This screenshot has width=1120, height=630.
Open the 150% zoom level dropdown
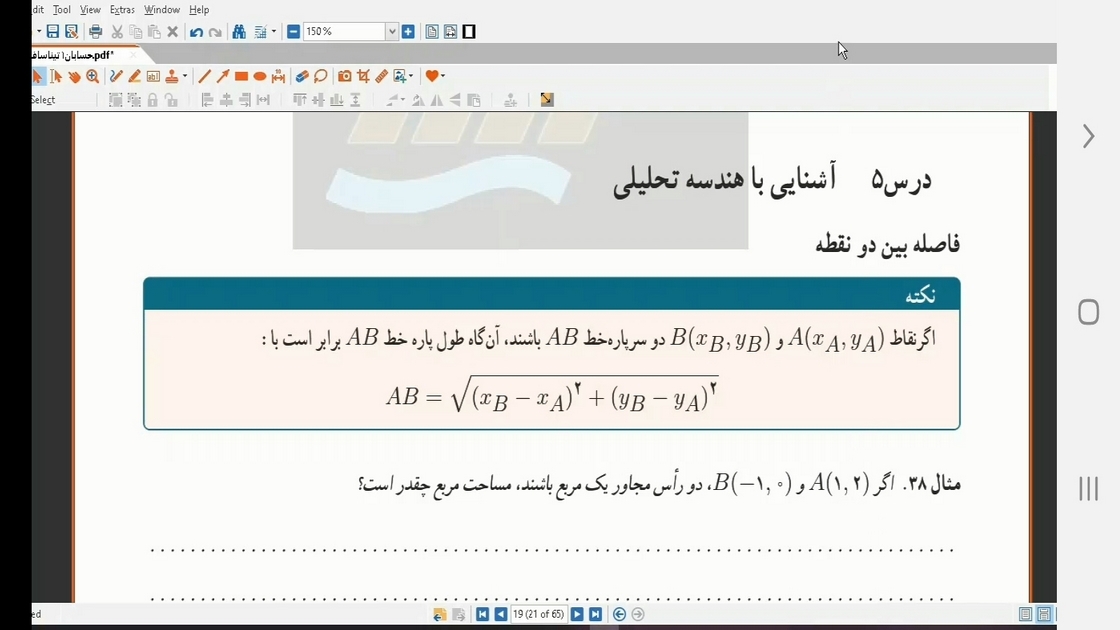point(391,31)
